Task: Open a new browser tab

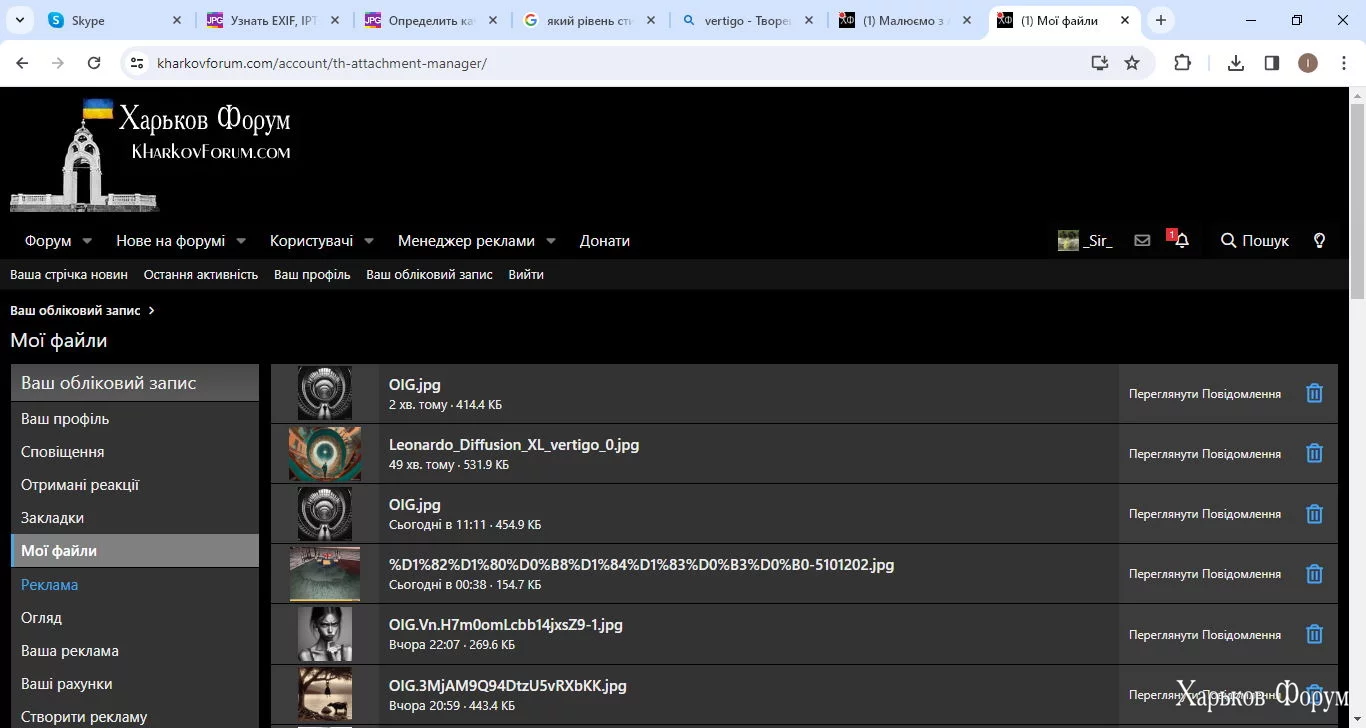Action: click(x=1161, y=20)
